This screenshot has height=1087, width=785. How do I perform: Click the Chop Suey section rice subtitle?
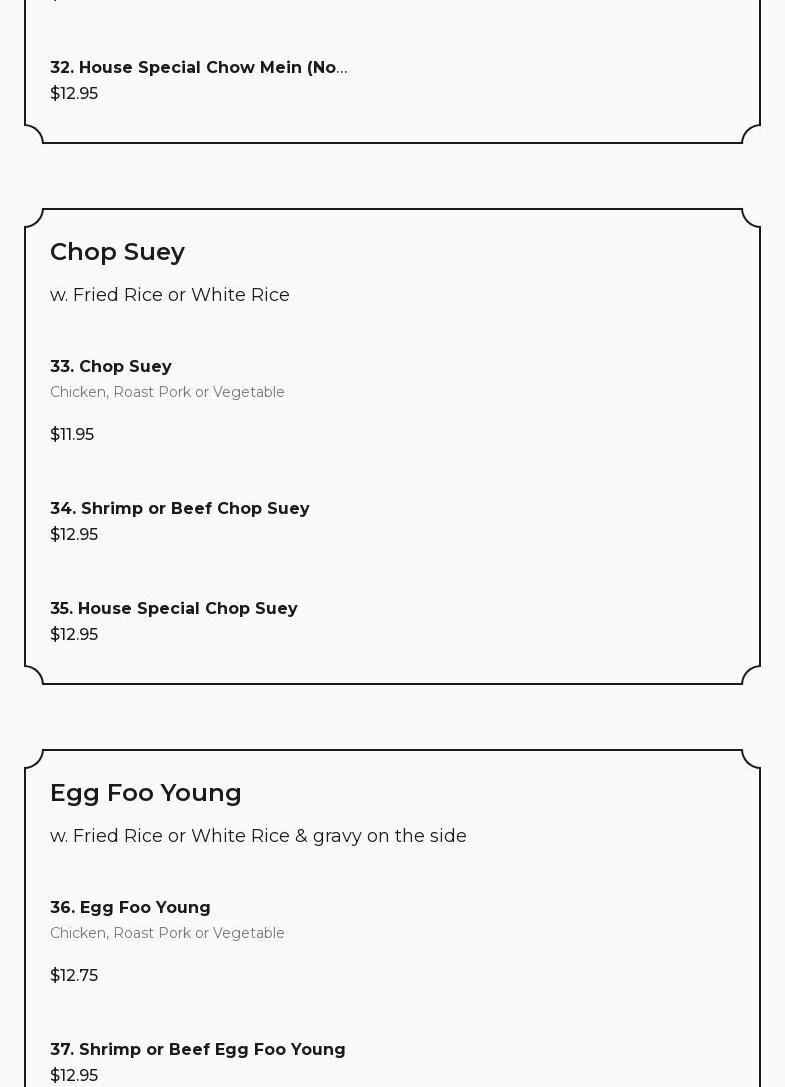[170, 295]
